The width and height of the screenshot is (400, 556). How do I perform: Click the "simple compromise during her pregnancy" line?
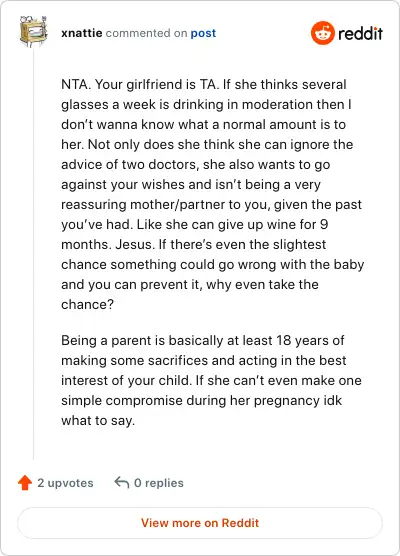click(x=201, y=401)
